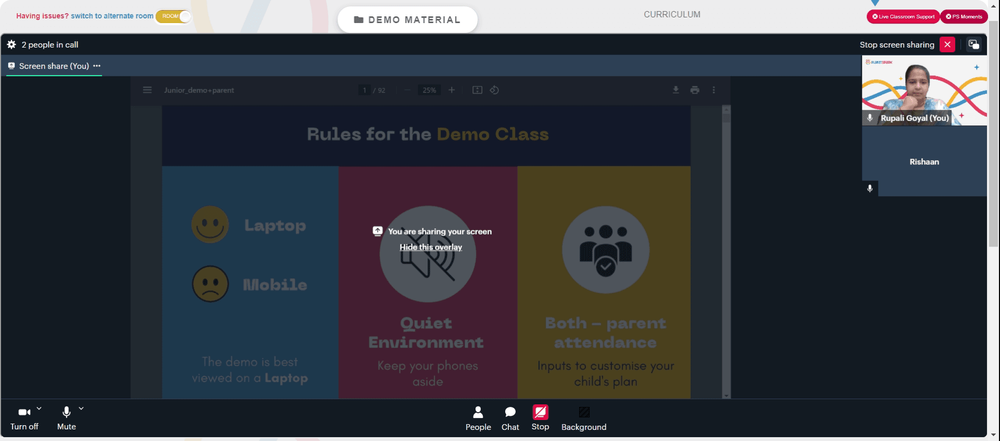Click PS Moments button
Viewport: 1000px width, 441px height.
tap(965, 17)
